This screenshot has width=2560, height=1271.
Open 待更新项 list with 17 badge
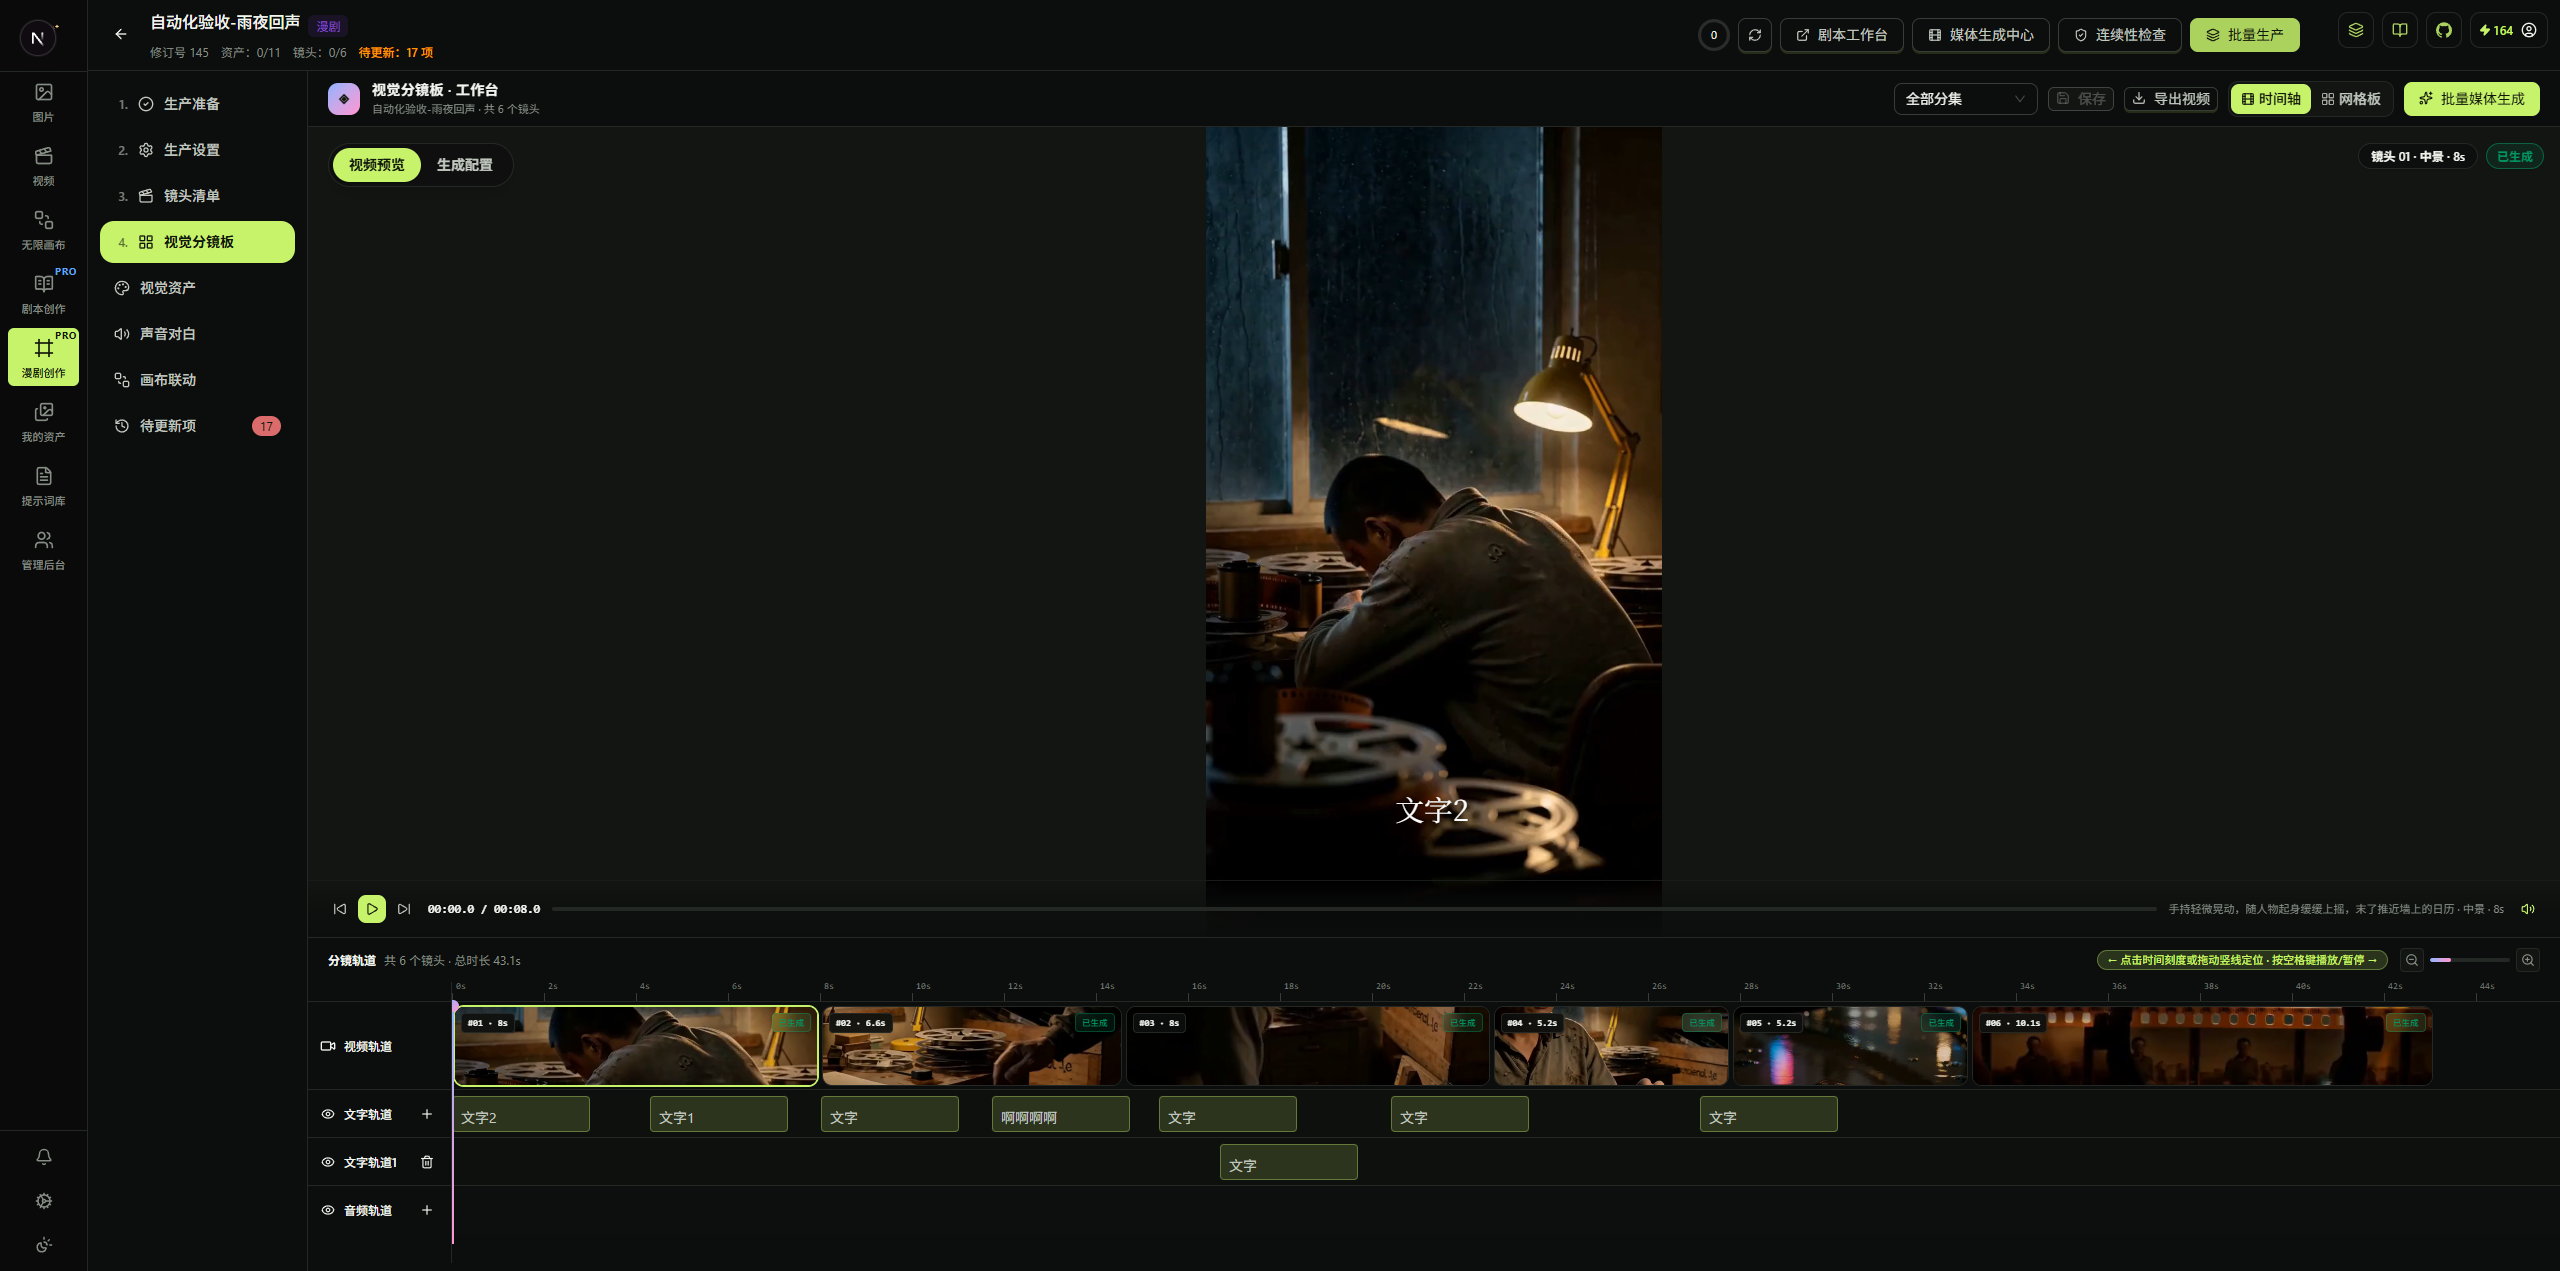pyautogui.click(x=197, y=426)
